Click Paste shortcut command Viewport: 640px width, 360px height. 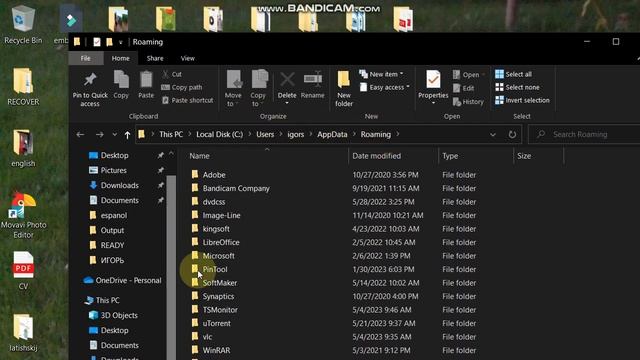coord(188,100)
